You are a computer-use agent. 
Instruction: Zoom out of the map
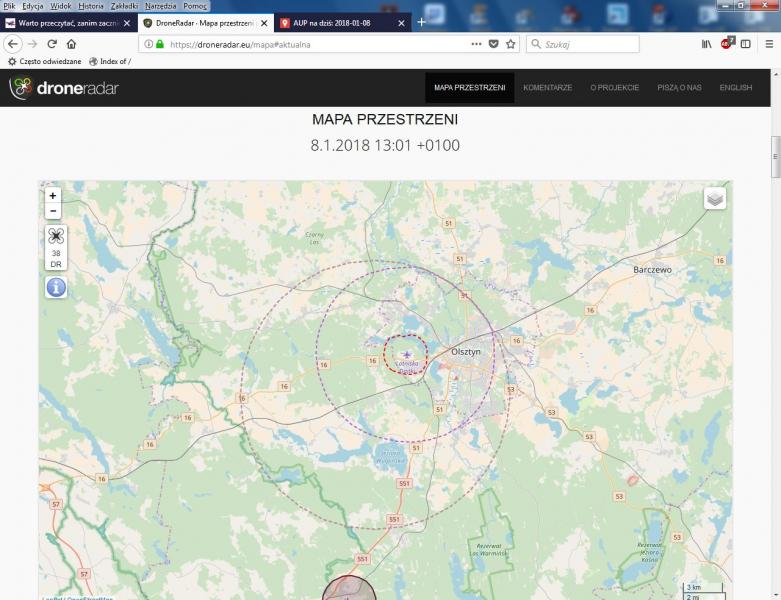pos(53,211)
